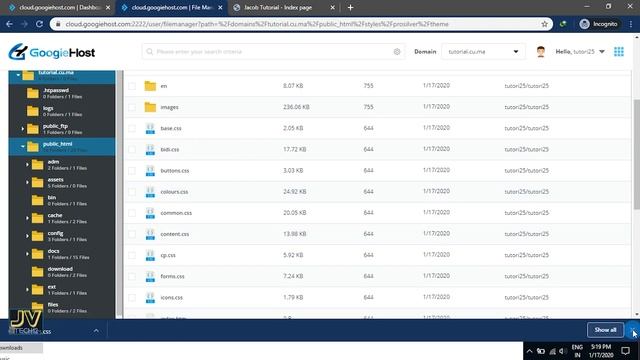
Task: Tick the checkbox for base.css
Action: click(x=132, y=128)
